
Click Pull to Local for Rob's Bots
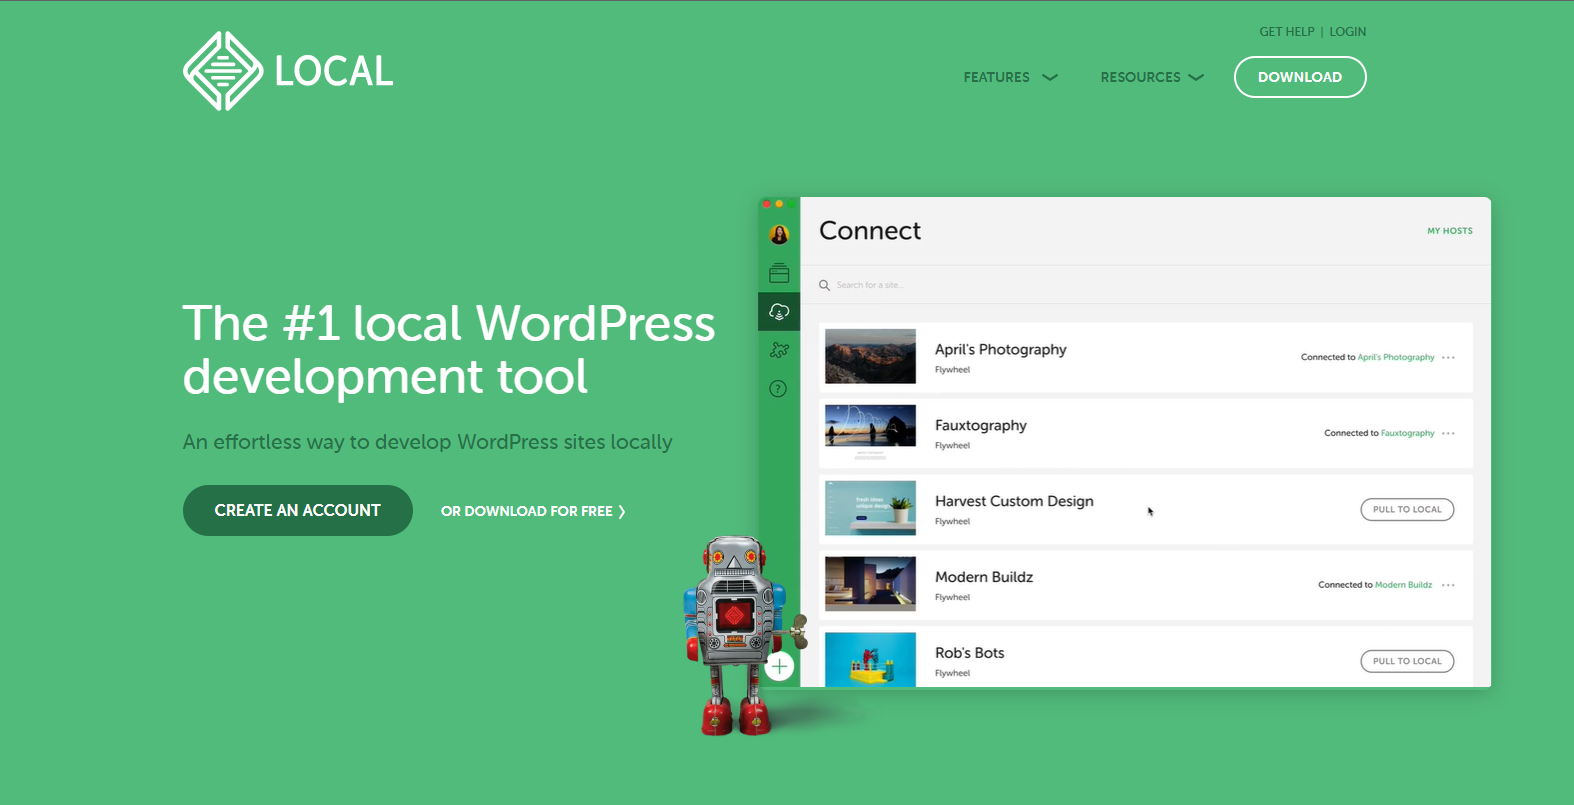[1407, 661]
